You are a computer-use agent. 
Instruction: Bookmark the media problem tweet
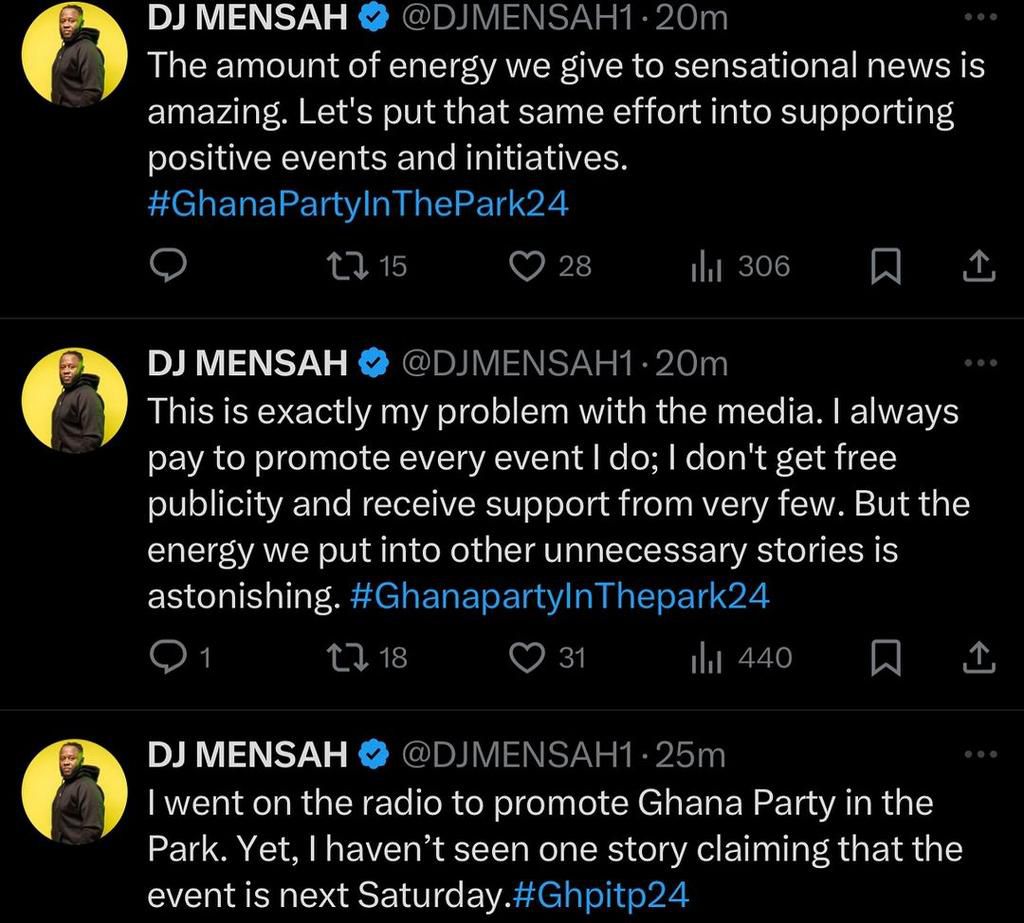885,658
